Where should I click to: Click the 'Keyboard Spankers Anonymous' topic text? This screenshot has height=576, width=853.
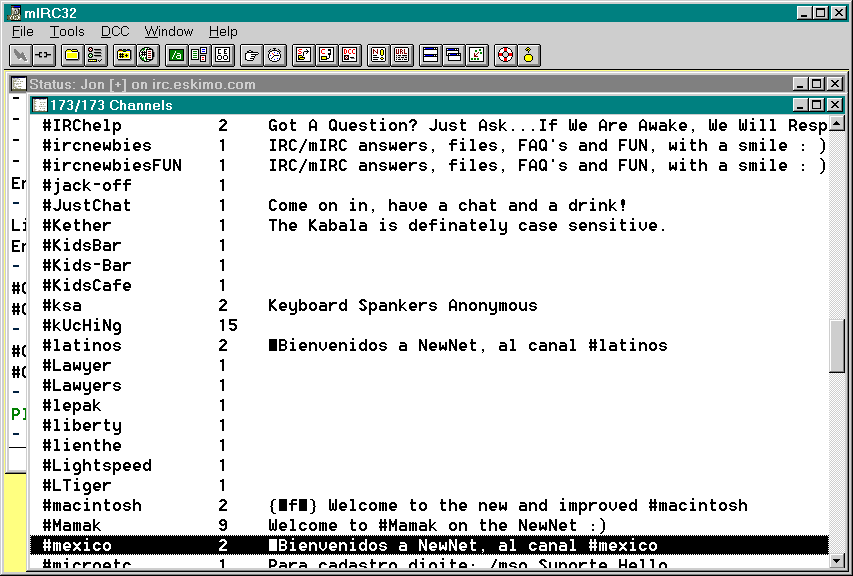click(x=403, y=306)
